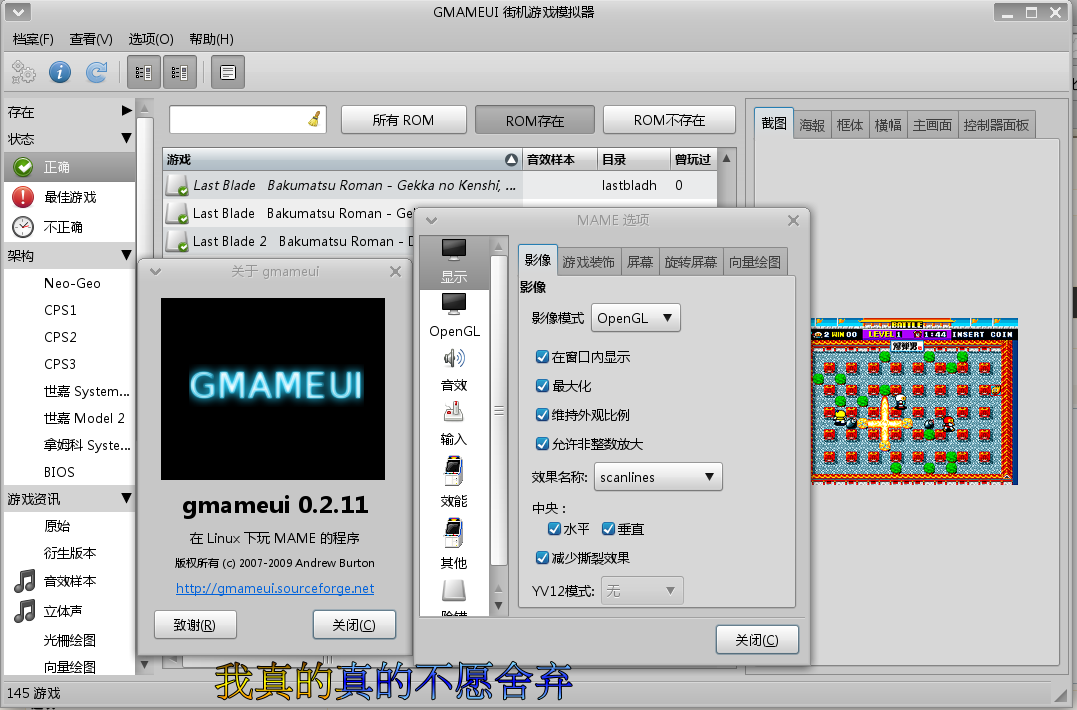Open the main window menu chevron in title bar
The image size is (1077, 710).
click(18, 12)
